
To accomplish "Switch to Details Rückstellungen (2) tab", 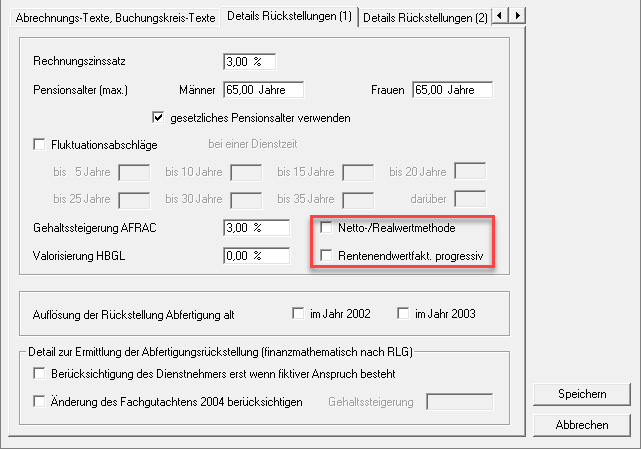I will pyautogui.click(x=425, y=16).
